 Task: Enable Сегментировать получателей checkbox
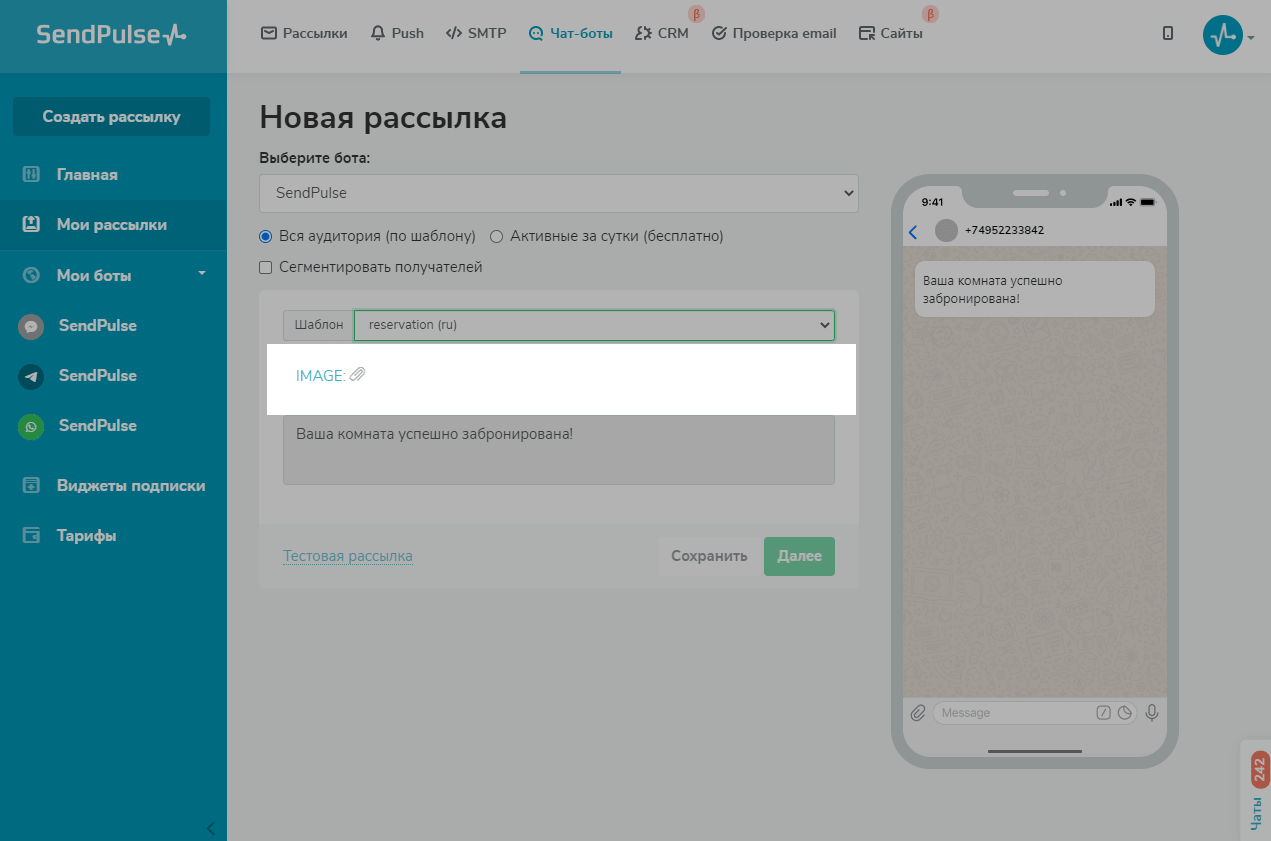[265, 267]
